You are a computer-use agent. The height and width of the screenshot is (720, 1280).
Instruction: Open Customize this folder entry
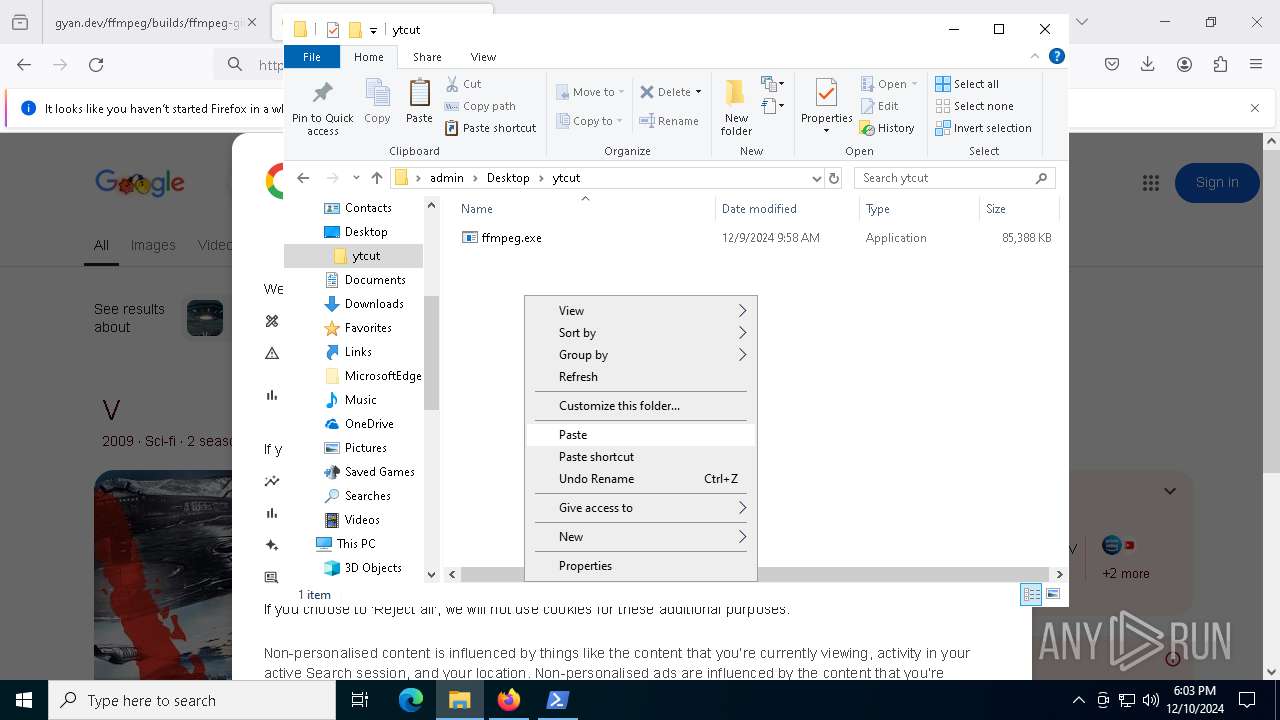point(641,406)
